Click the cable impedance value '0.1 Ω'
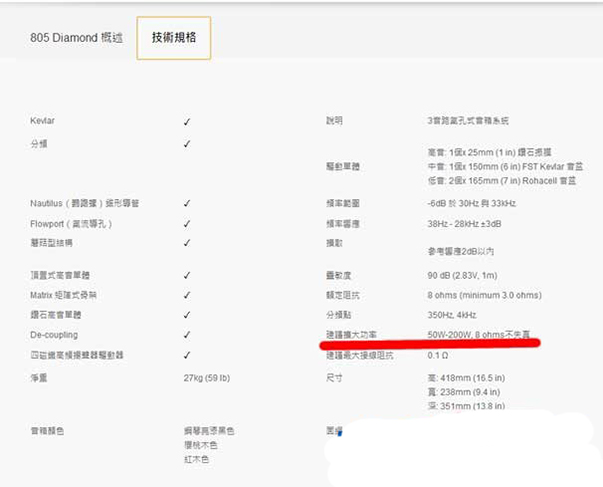This screenshot has width=603, height=487. 438,355
